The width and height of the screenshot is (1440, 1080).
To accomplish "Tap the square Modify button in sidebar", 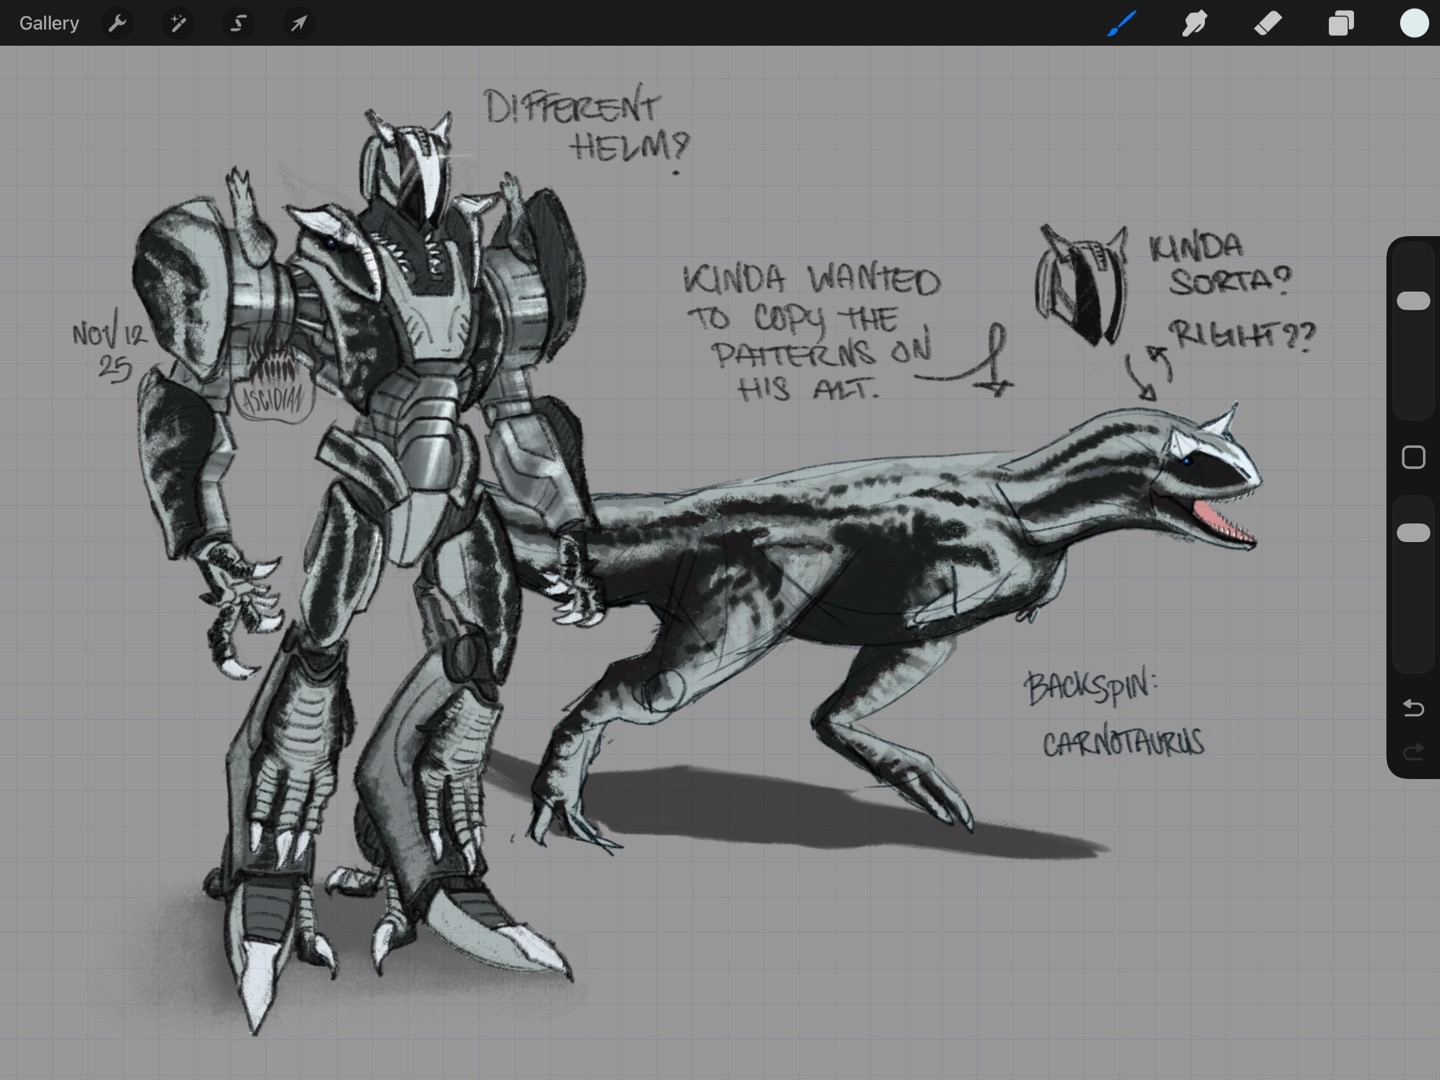I will tap(1413, 457).
